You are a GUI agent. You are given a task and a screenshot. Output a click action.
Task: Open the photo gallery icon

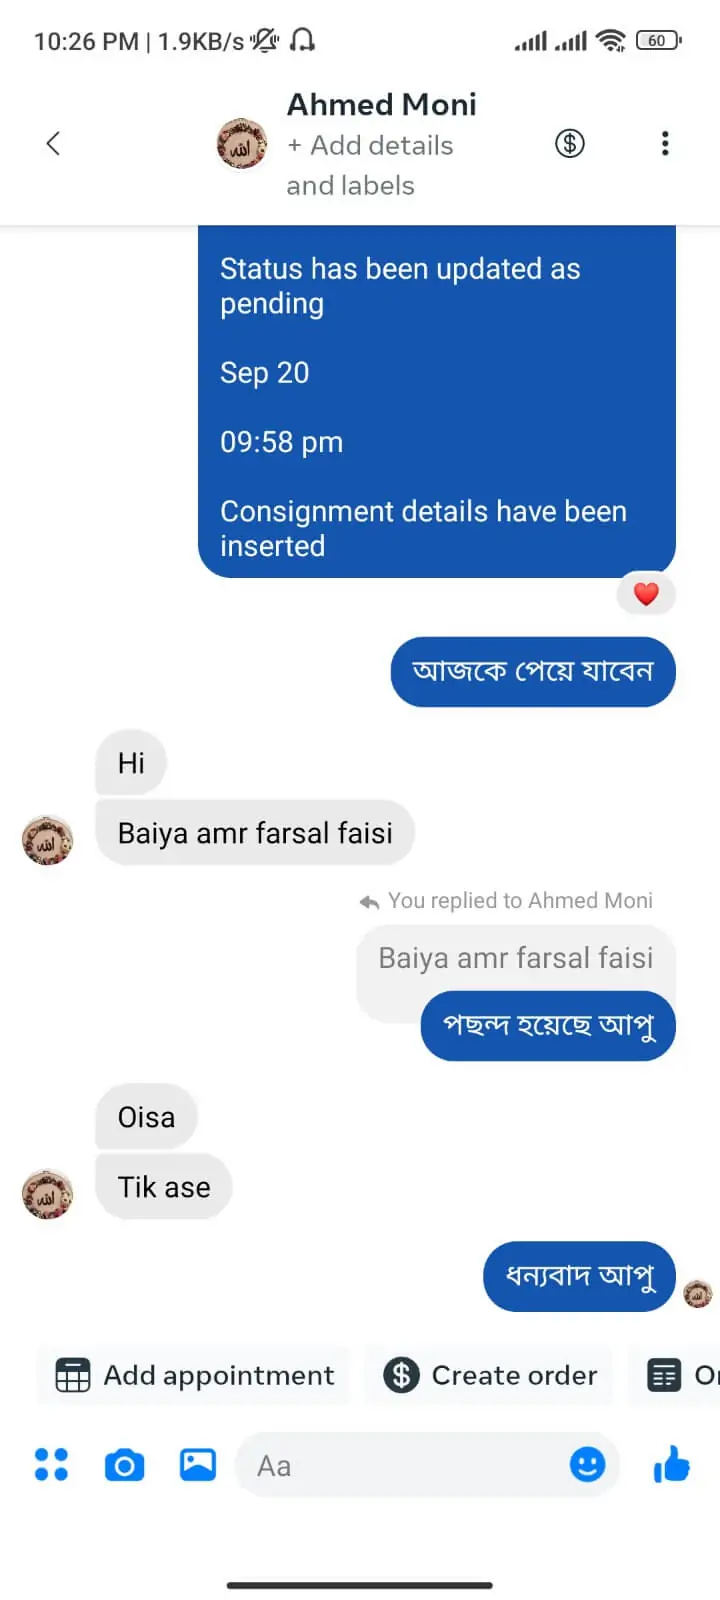pos(198,1465)
